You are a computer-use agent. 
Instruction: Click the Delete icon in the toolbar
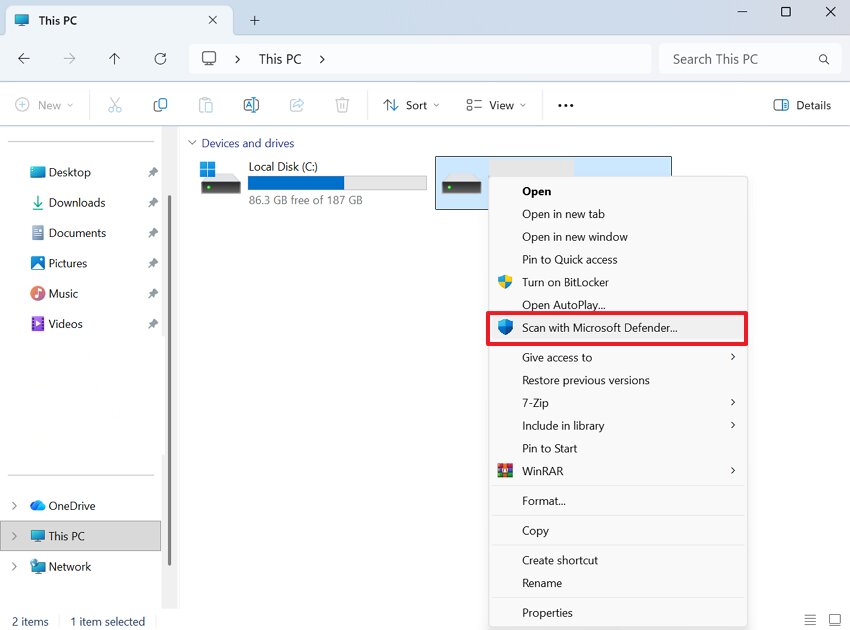tap(341, 104)
